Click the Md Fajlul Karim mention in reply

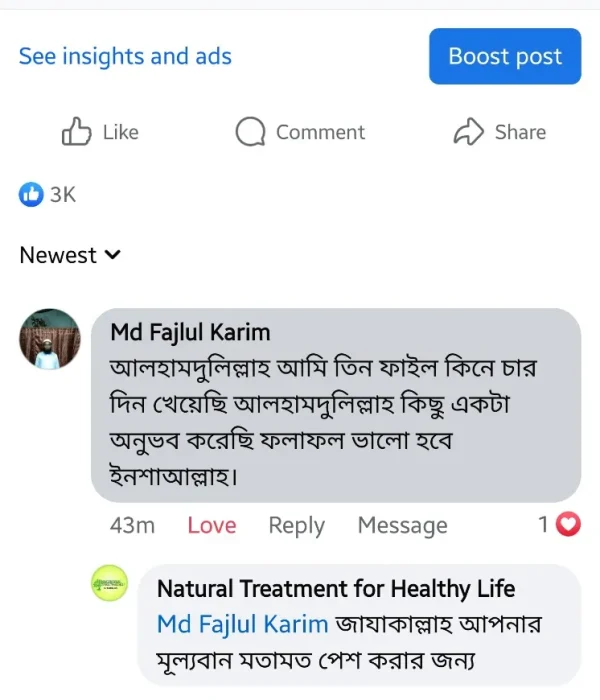242,624
